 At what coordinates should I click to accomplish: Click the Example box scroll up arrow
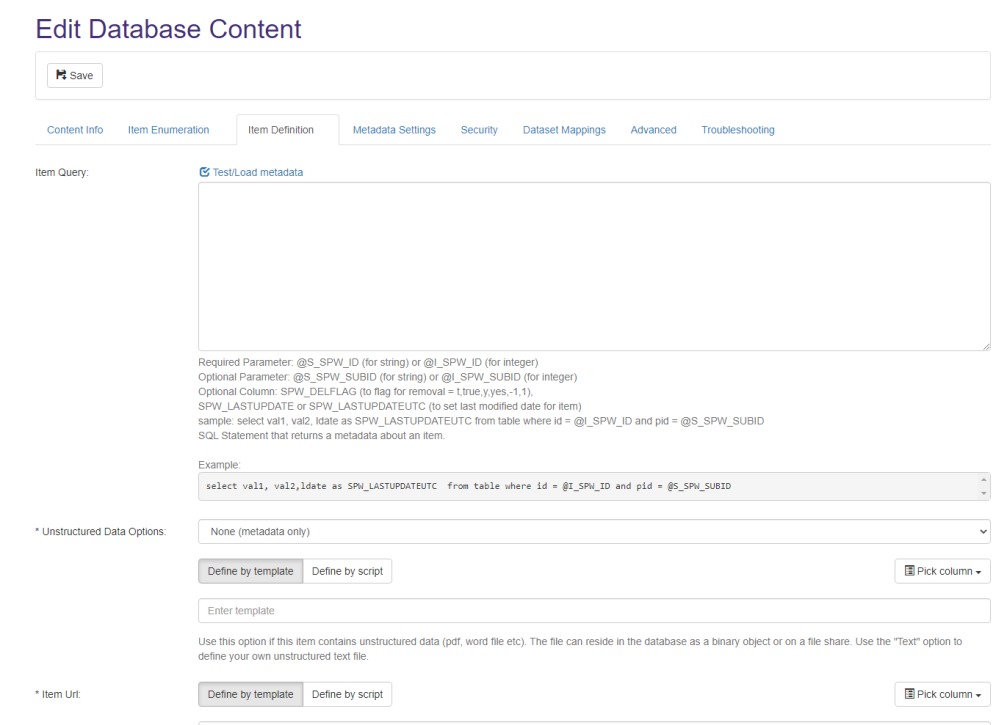tap(983, 480)
